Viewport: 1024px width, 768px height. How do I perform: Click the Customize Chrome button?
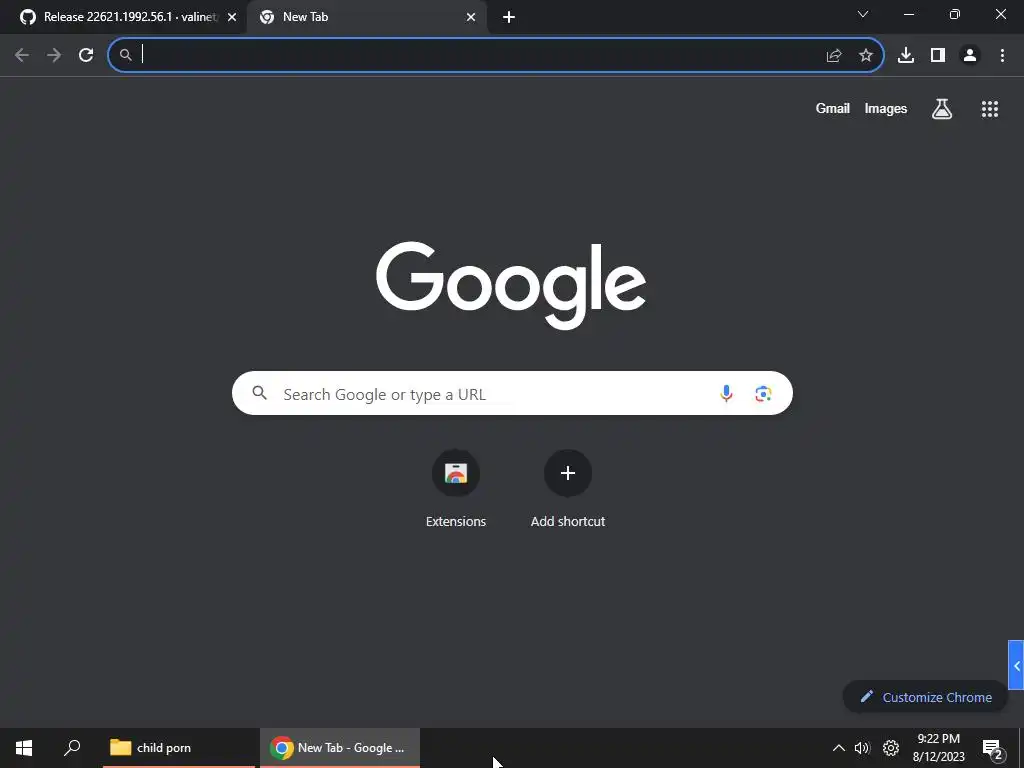(x=925, y=697)
